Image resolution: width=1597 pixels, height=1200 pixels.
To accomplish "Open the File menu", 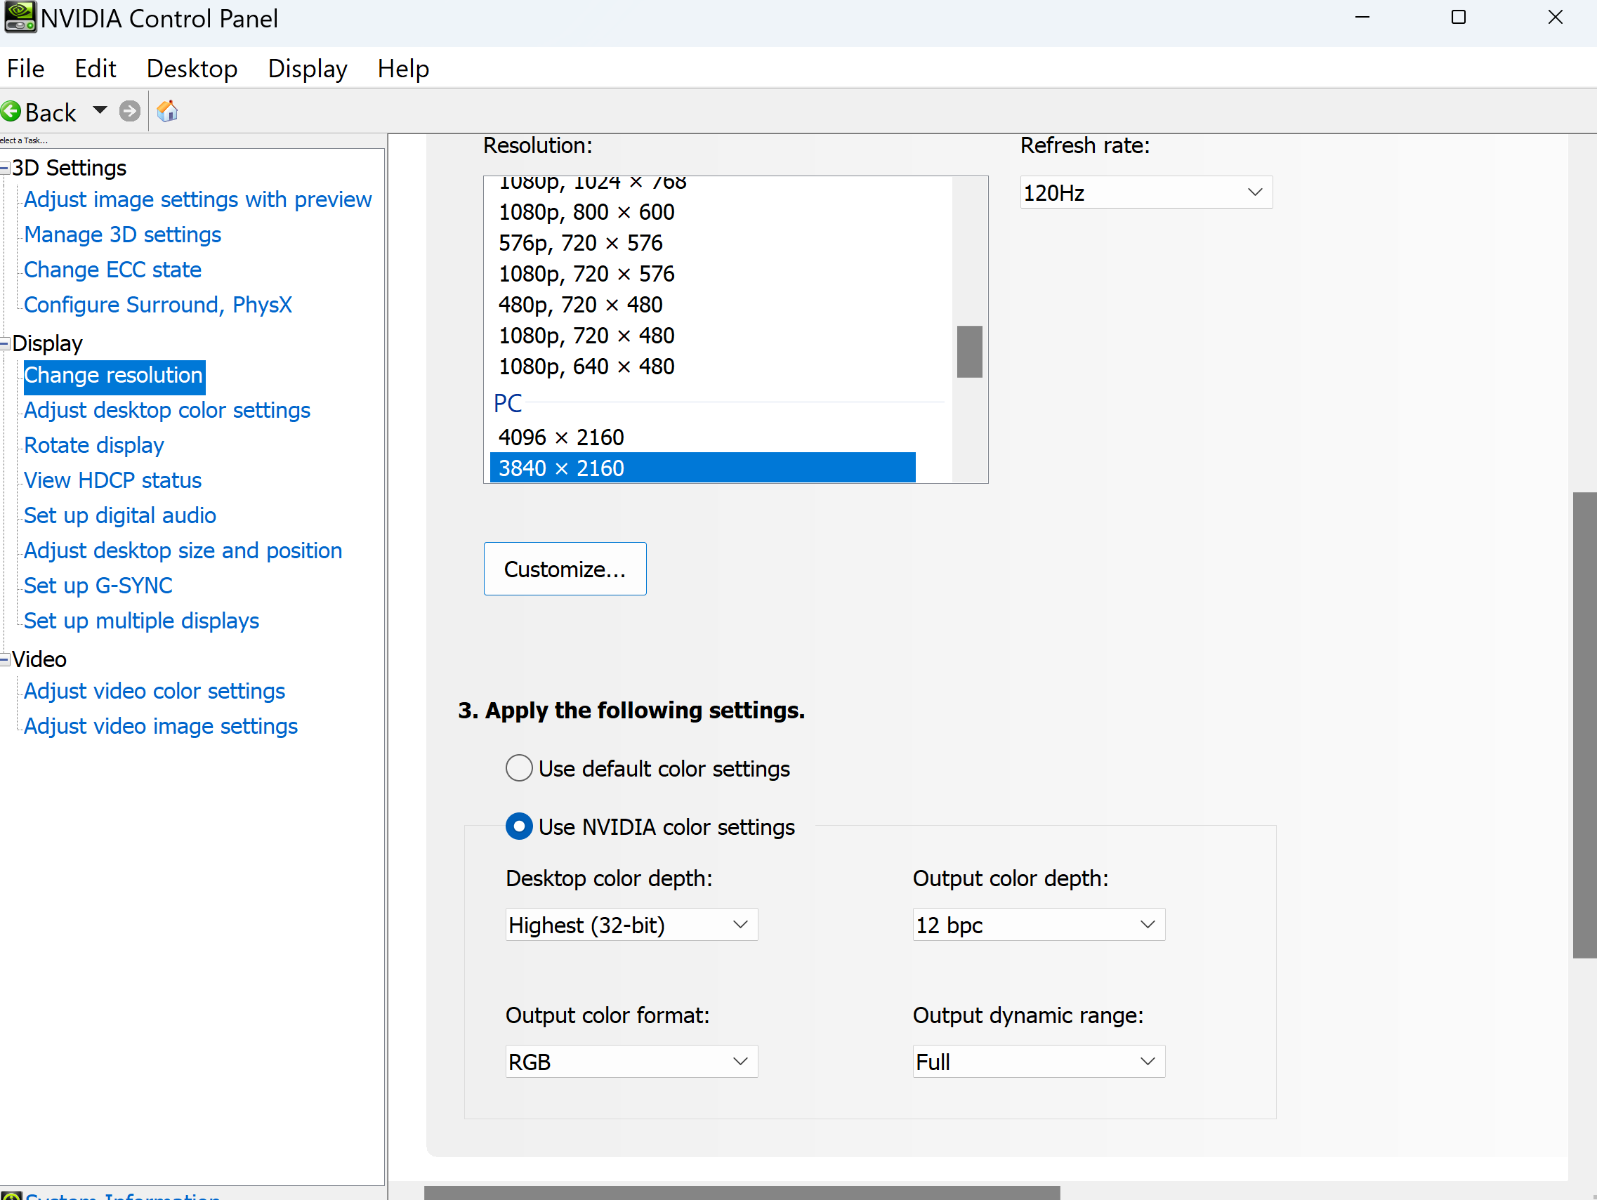I will click(x=26, y=69).
